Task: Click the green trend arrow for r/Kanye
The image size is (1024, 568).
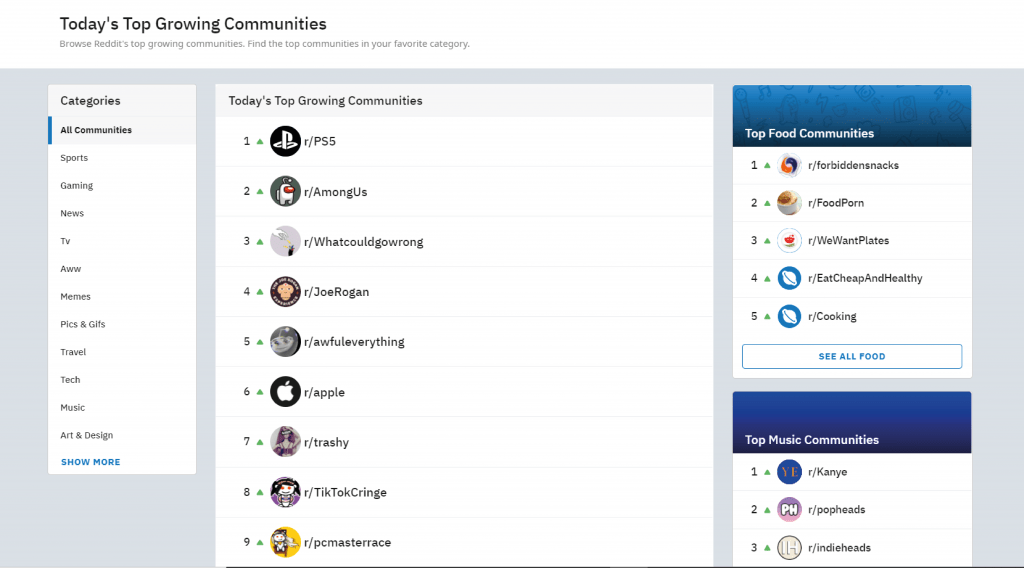Action: click(767, 472)
